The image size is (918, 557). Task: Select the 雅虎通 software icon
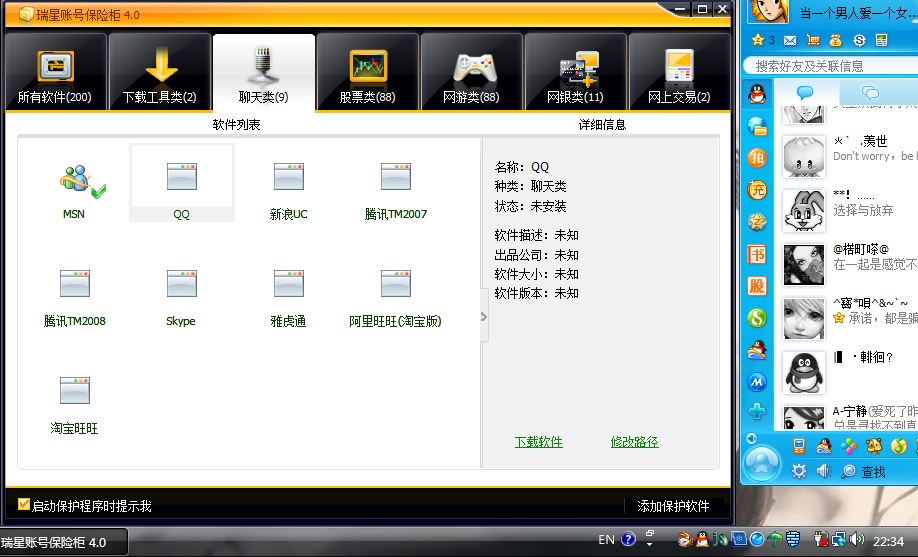click(x=289, y=283)
